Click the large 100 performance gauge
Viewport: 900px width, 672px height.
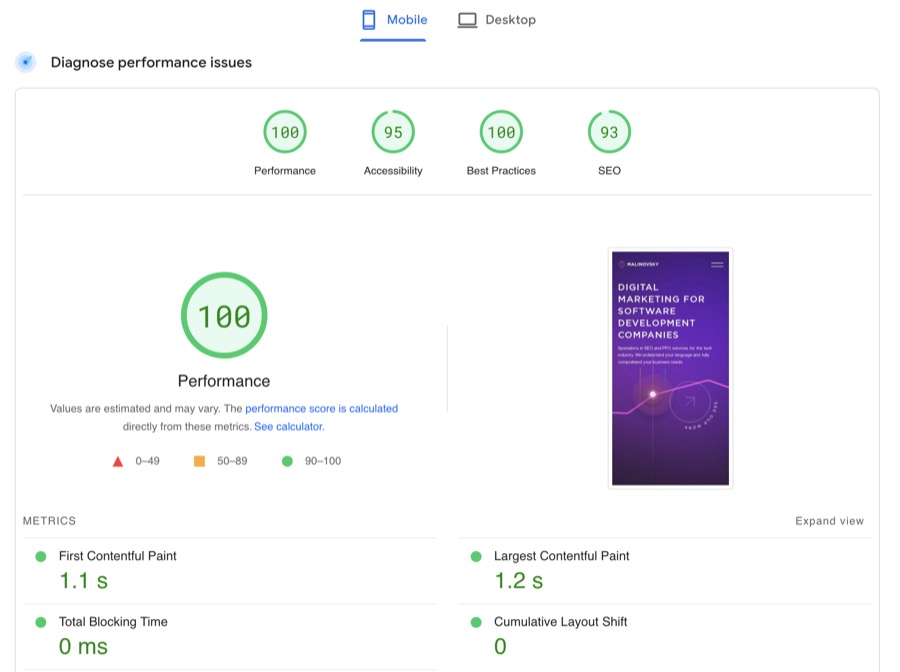224,315
